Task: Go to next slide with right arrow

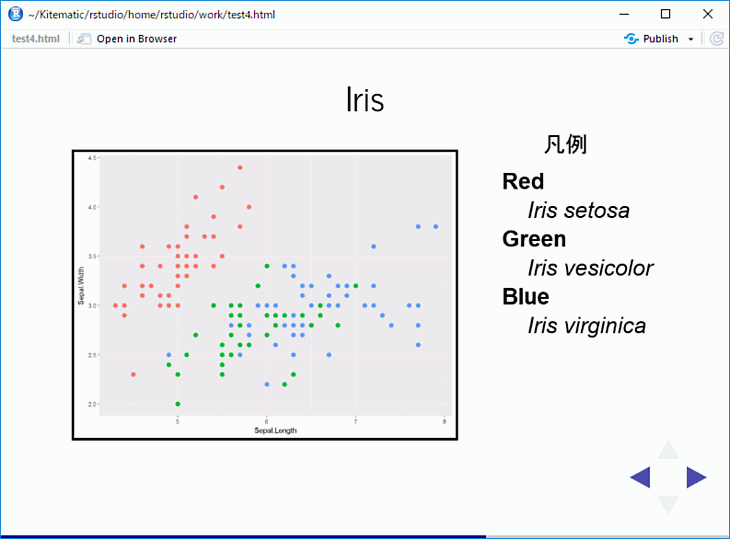Action: click(696, 477)
